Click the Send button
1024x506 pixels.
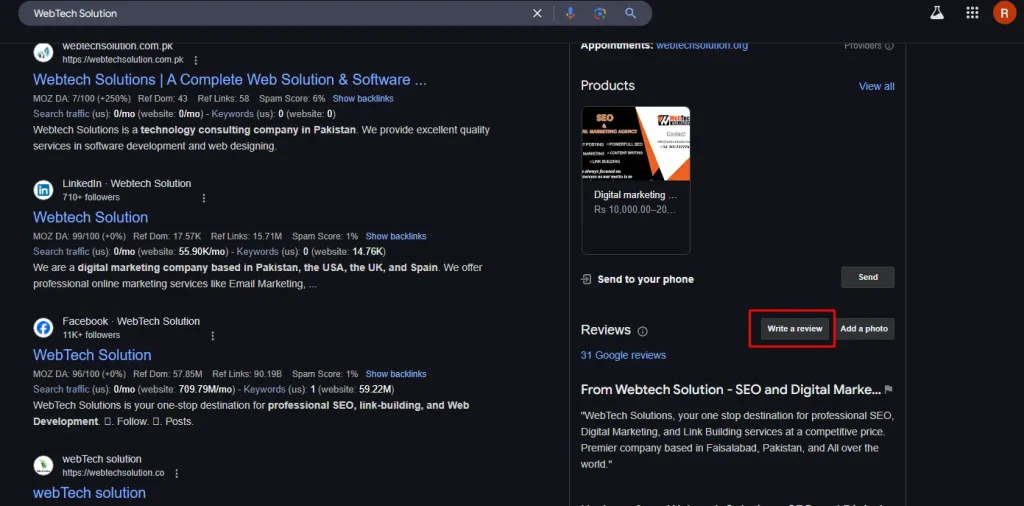tap(868, 277)
